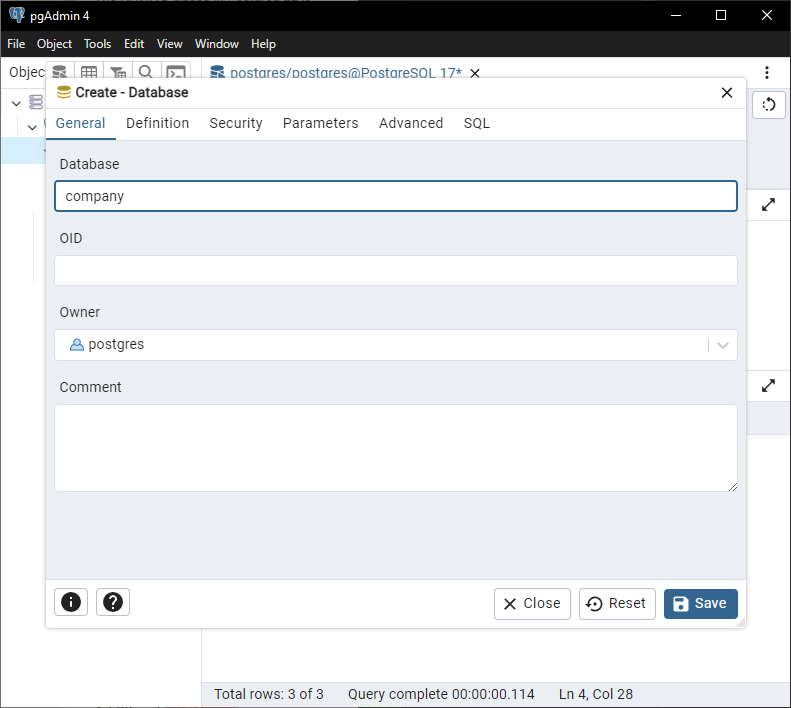
Task: Close the pgAdmin 4 window
Action: (766, 15)
